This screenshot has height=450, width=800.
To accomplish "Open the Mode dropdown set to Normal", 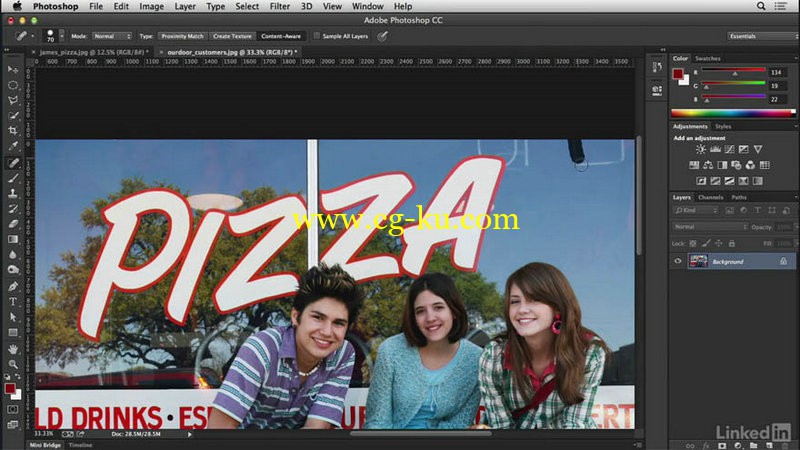I will (112, 36).
